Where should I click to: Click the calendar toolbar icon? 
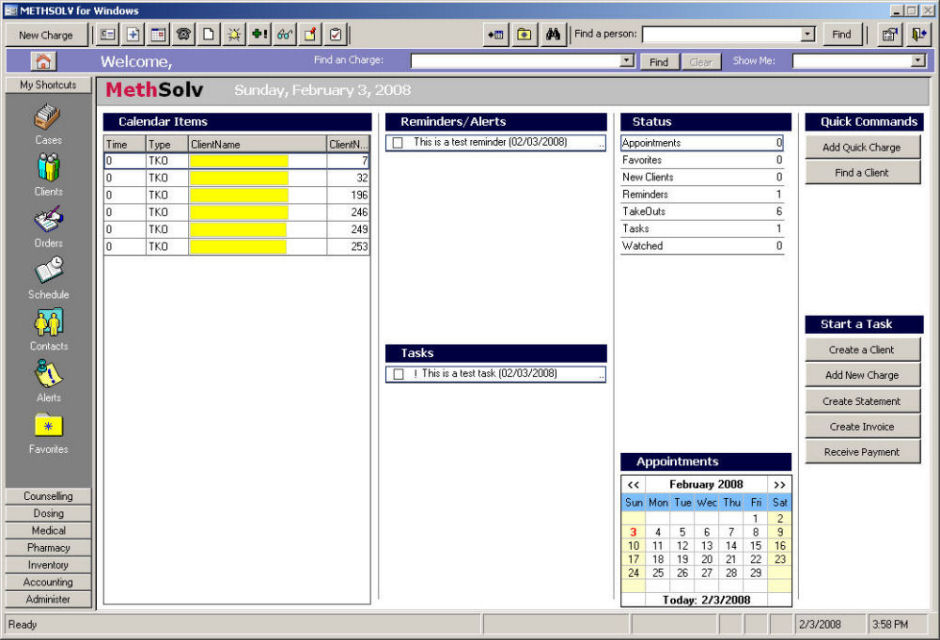point(158,35)
